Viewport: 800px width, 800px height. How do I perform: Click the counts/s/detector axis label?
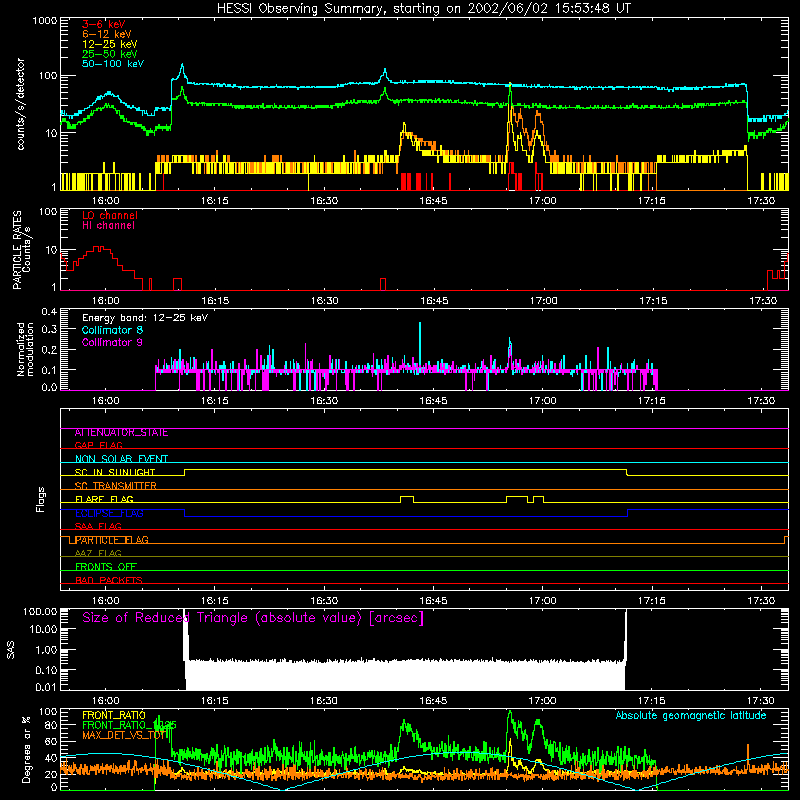tap(21, 104)
